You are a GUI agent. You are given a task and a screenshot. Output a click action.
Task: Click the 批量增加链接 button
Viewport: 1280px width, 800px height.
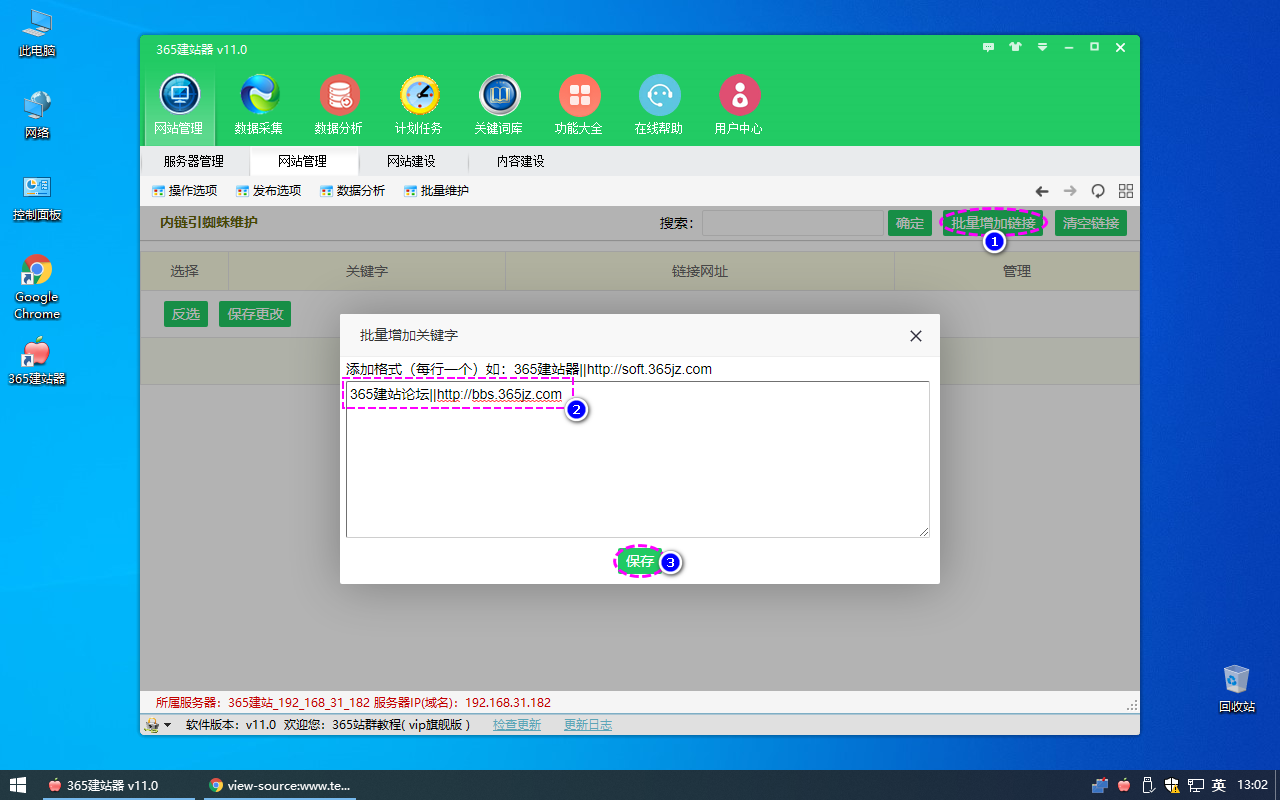pos(993,223)
